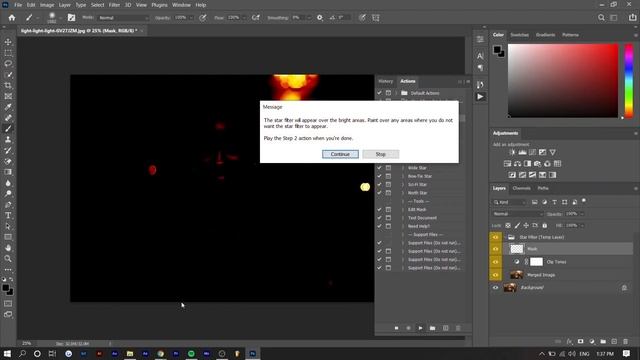
Task: Toggle checkmark for Edit Mask action
Action: click(x=379, y=209)
